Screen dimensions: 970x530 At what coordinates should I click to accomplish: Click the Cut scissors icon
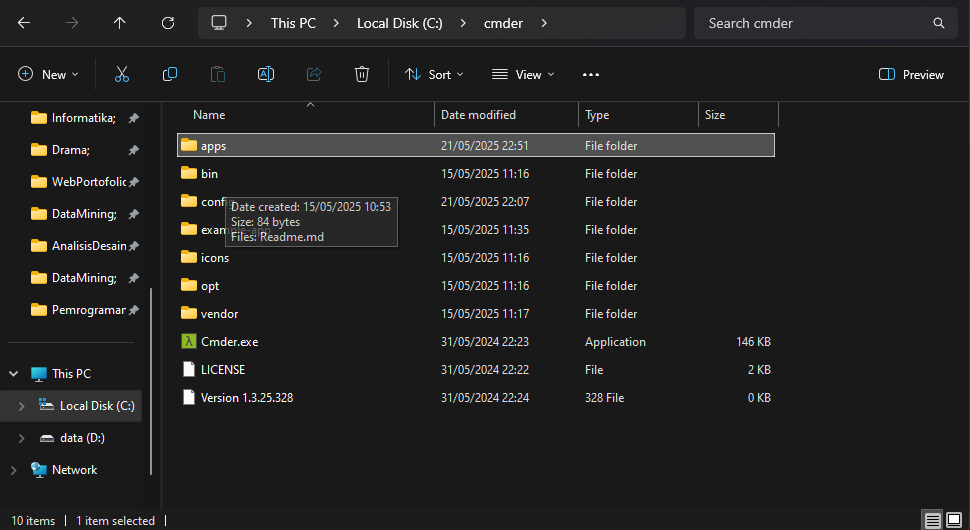pos(122,74)
